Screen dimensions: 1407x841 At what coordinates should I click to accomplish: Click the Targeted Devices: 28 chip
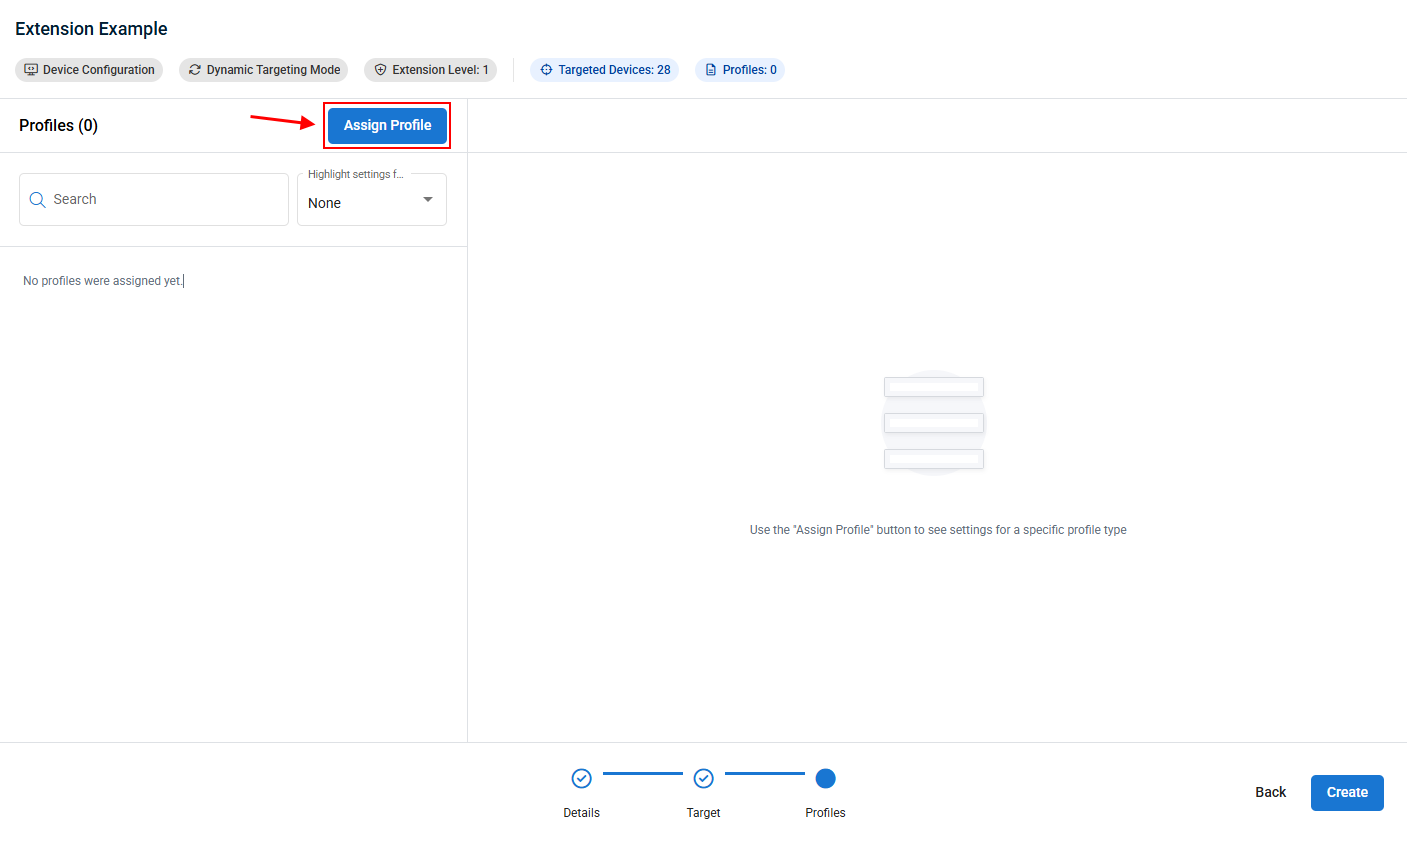pyautogui.click(x=604, y=70)
